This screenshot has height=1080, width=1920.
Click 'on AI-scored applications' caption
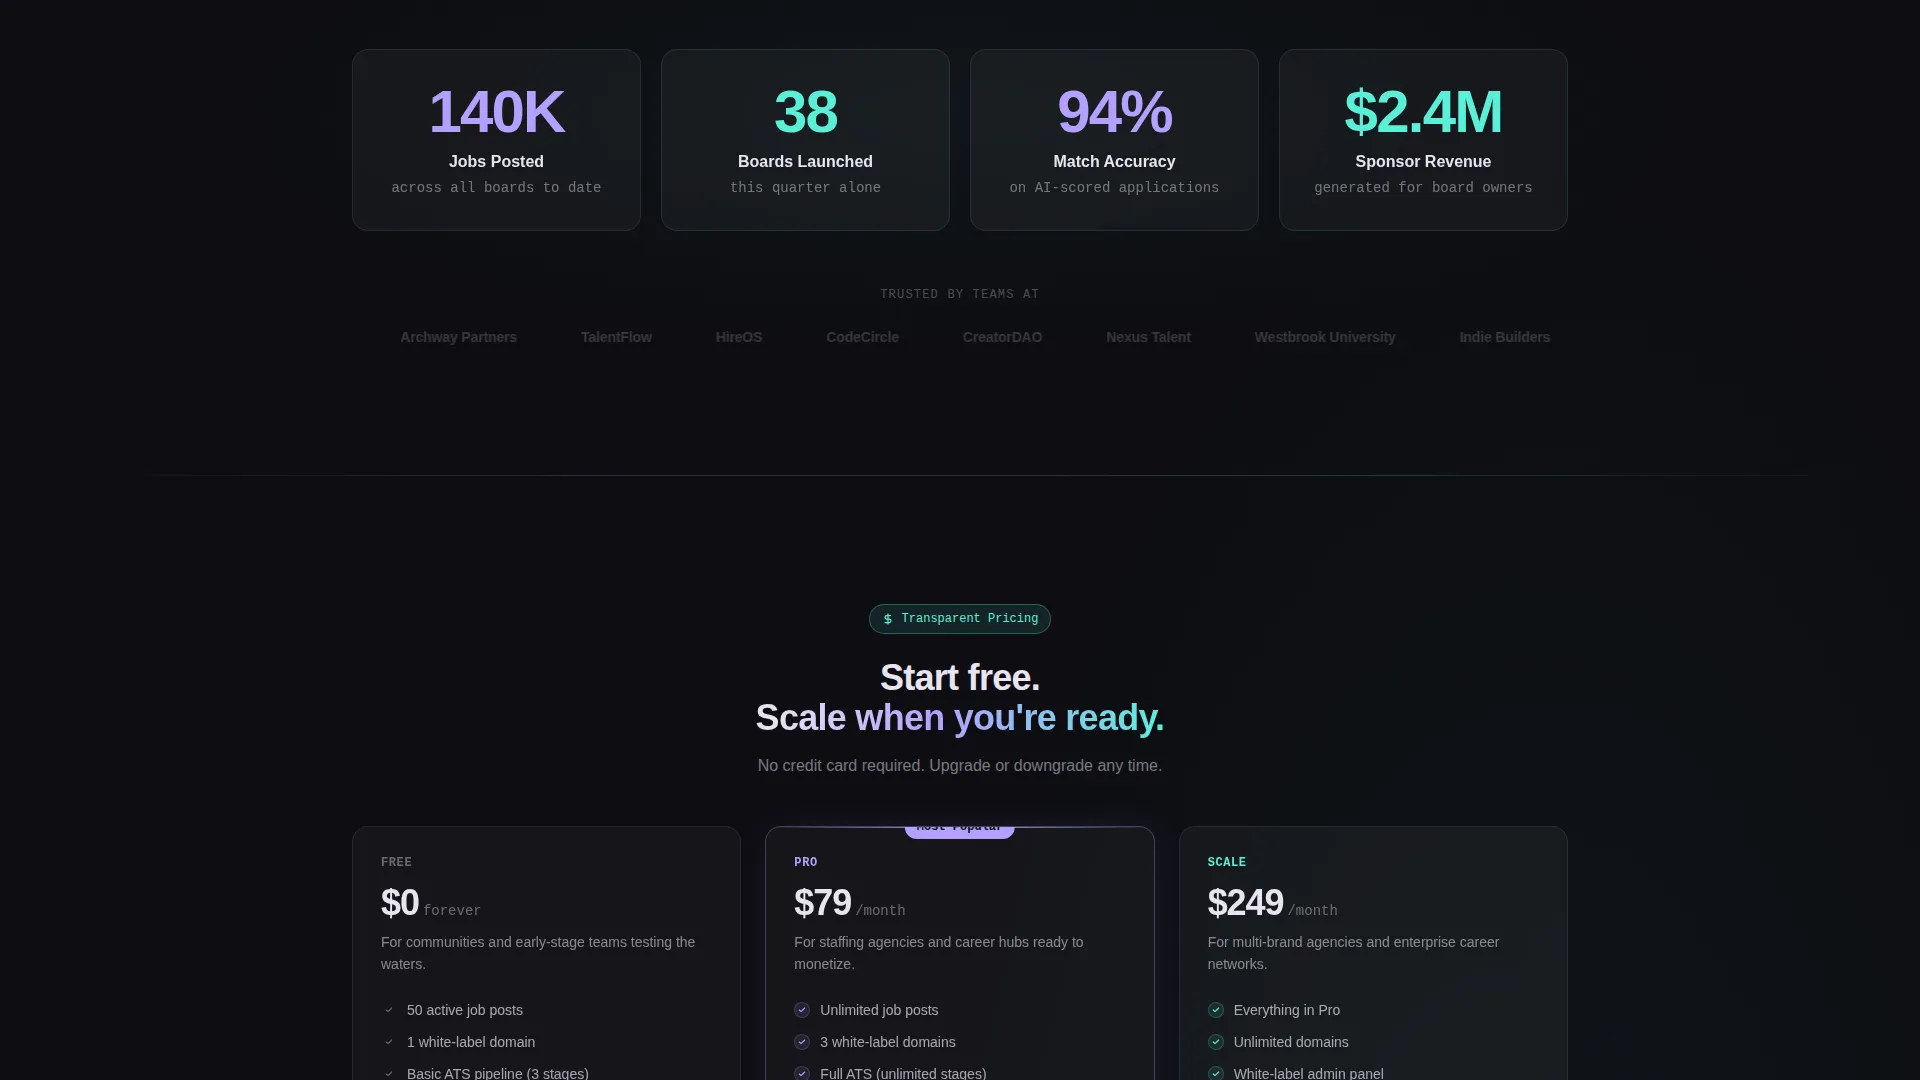1114,188
